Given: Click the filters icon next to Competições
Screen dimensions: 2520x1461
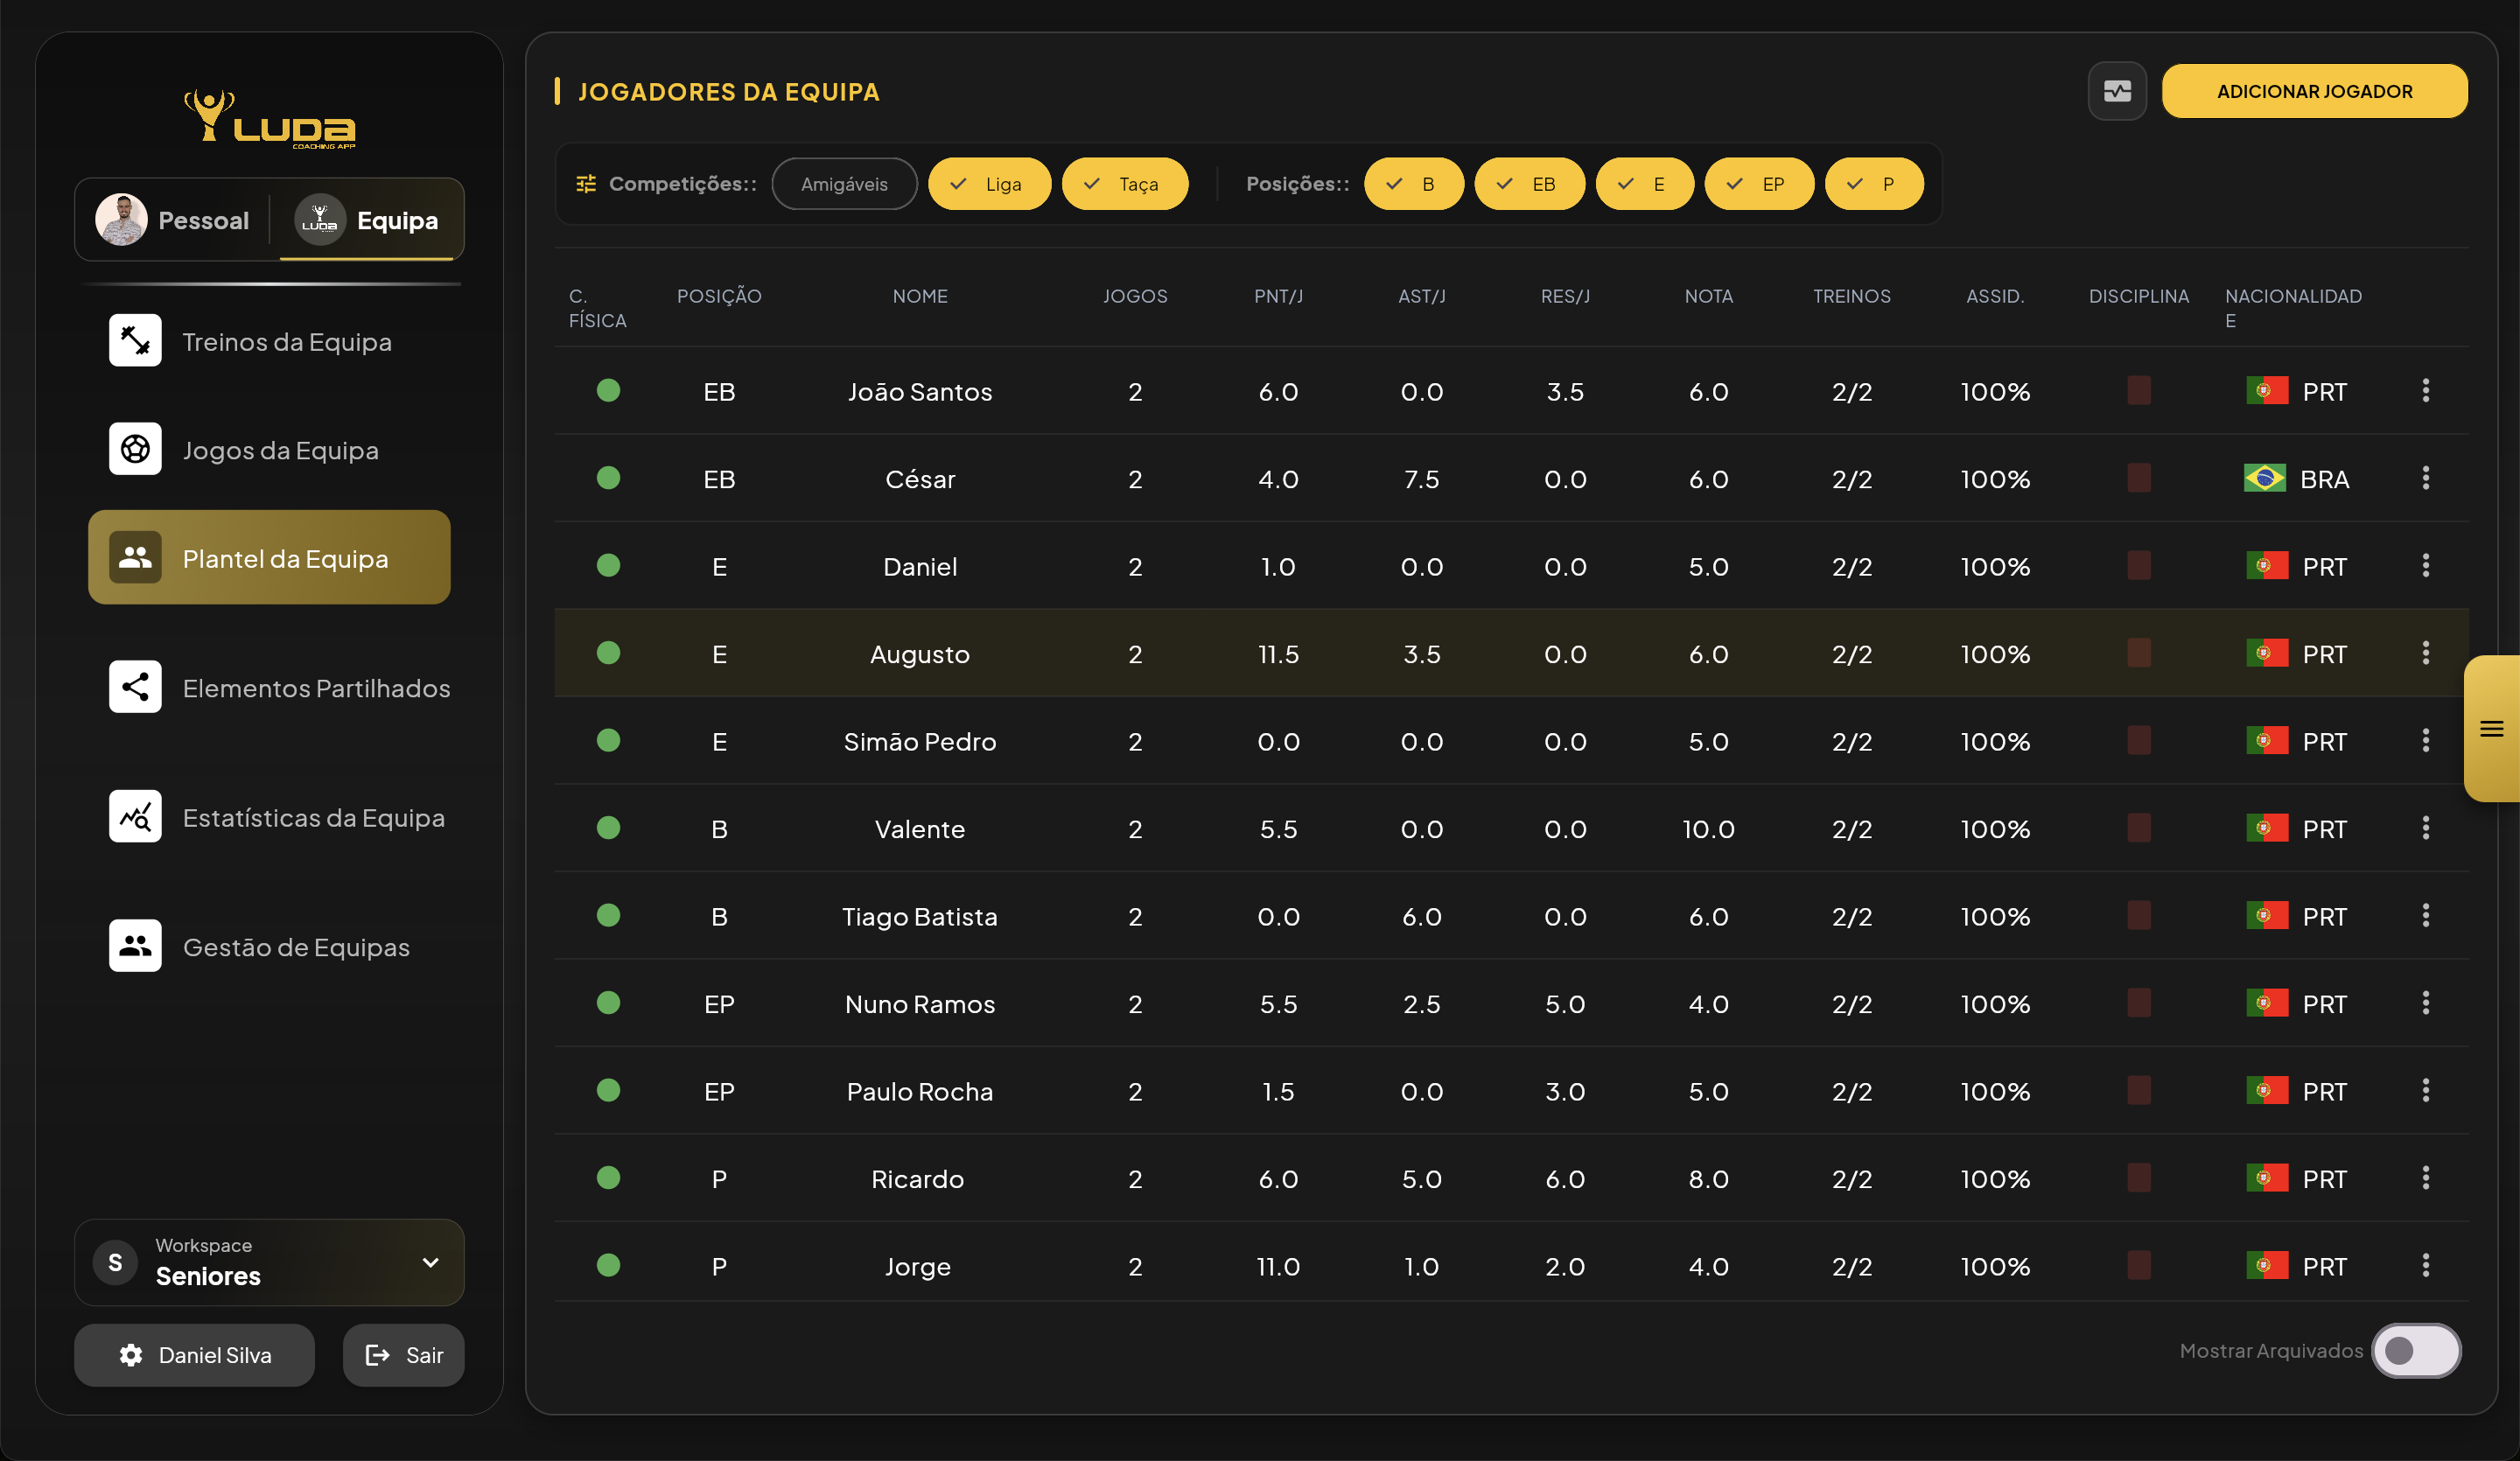Looking at the screenshot, I should pos(585,183).
